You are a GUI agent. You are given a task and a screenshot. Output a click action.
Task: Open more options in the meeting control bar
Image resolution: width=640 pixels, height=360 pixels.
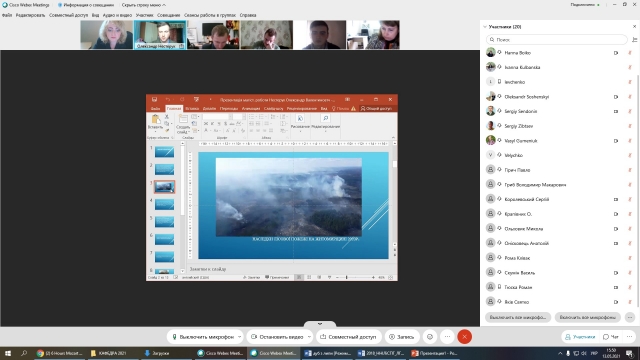click(447, 337)
